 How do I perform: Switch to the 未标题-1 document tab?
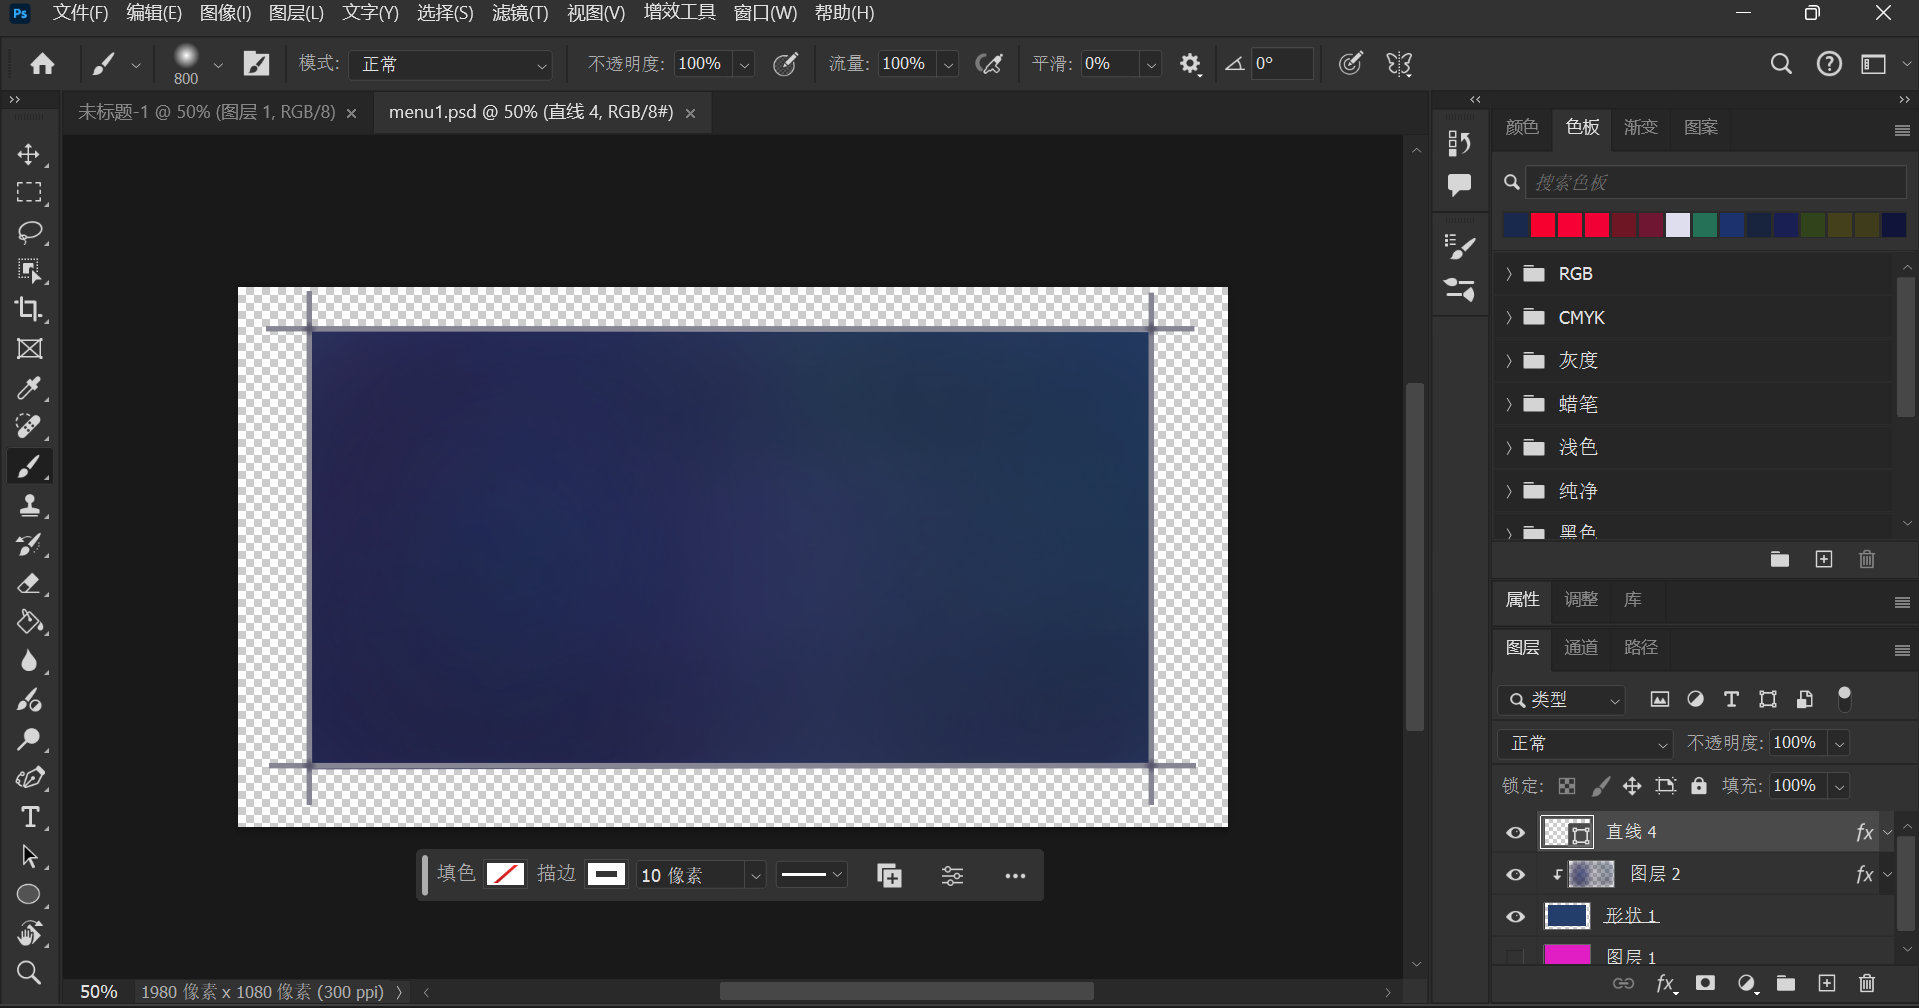coord(207,112)
